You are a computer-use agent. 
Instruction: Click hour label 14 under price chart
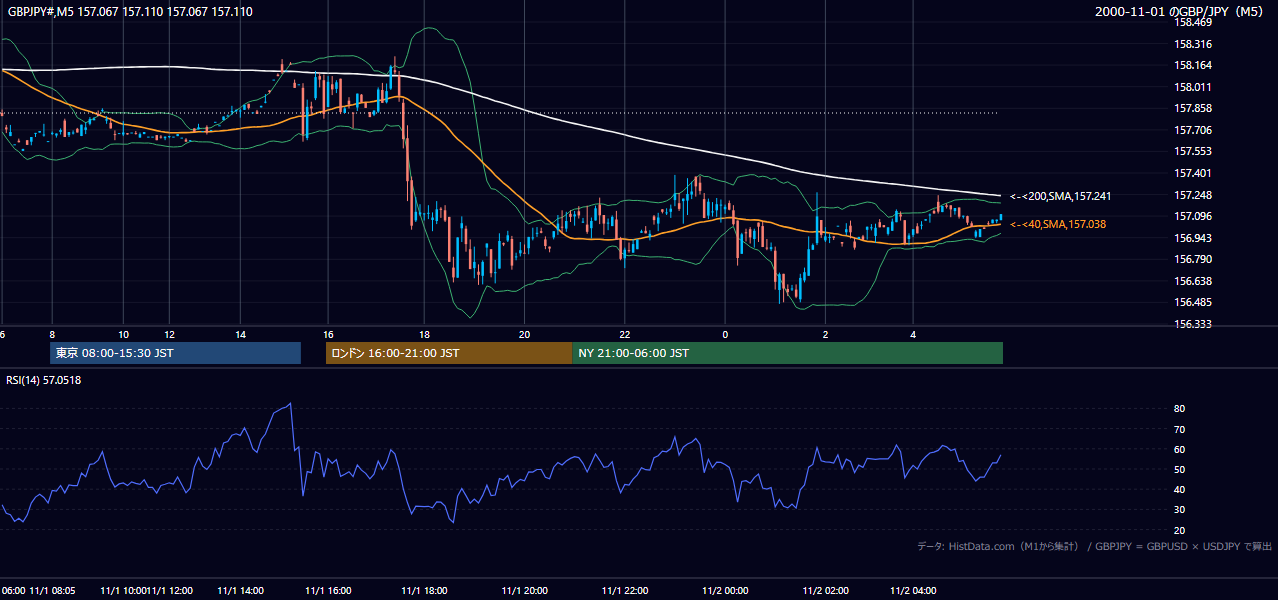[x=241, y=334]
